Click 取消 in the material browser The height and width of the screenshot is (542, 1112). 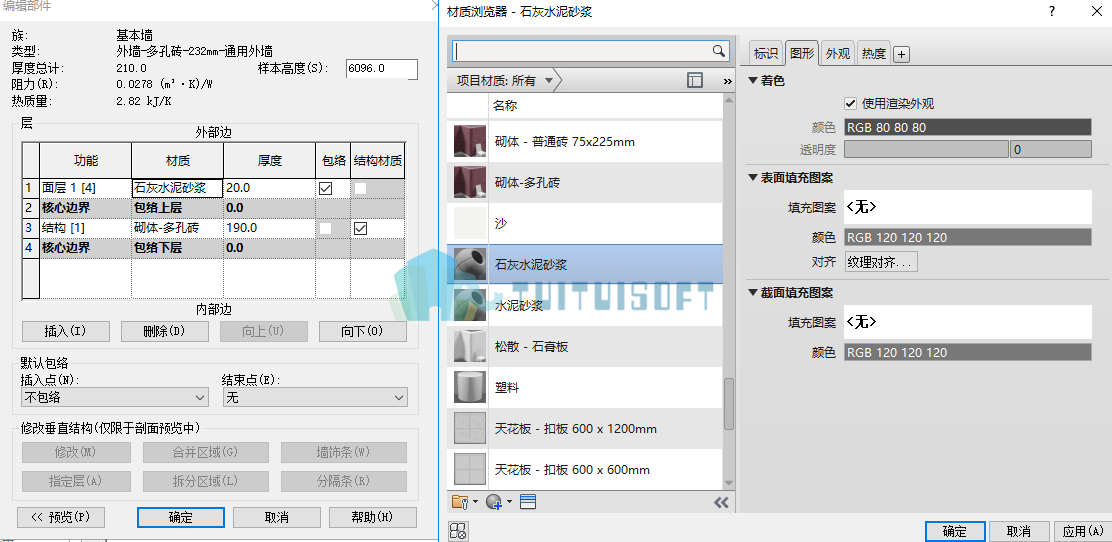pos(1018,531)
